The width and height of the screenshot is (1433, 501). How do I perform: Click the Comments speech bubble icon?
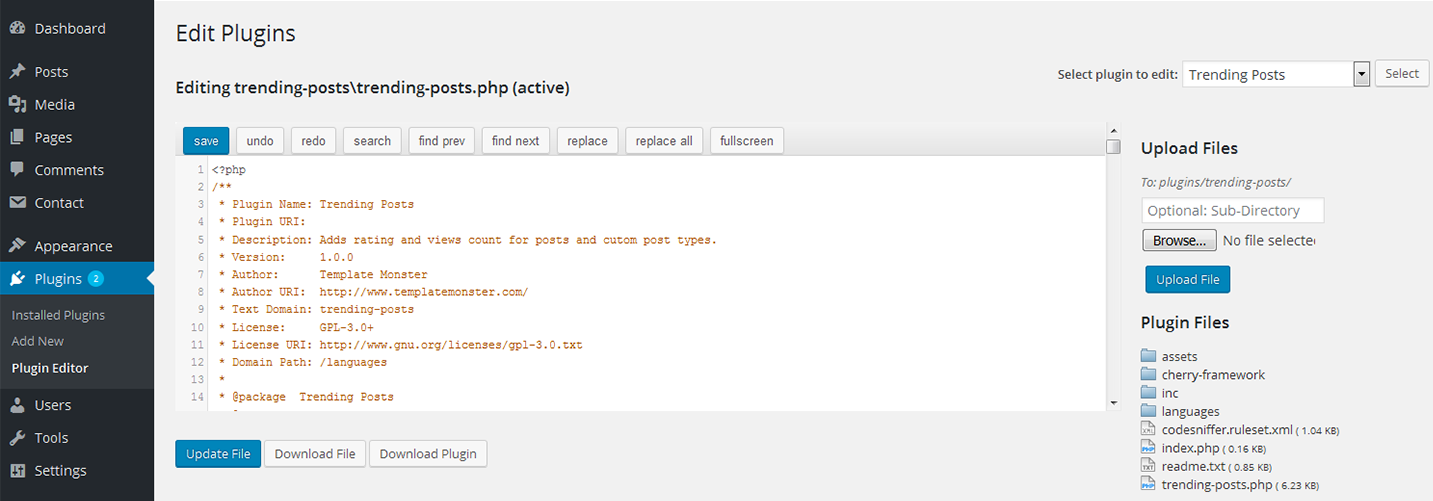(17, 170)
